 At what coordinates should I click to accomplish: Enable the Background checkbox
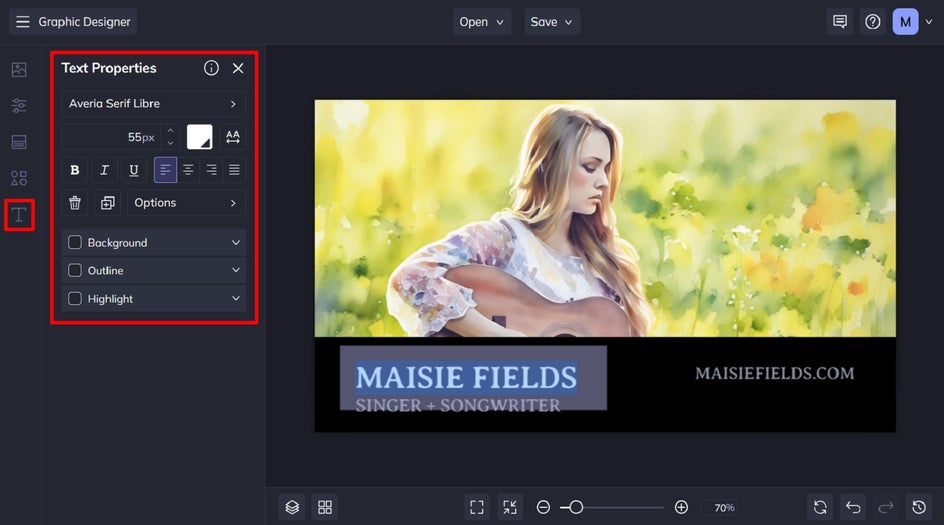[75, 243]
